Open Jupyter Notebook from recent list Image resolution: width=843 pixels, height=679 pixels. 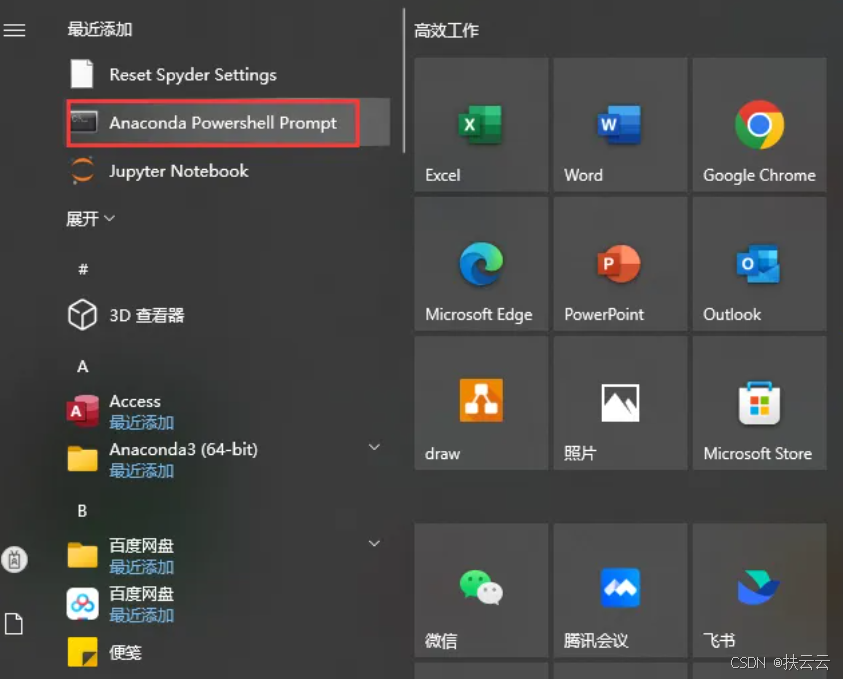228,171
